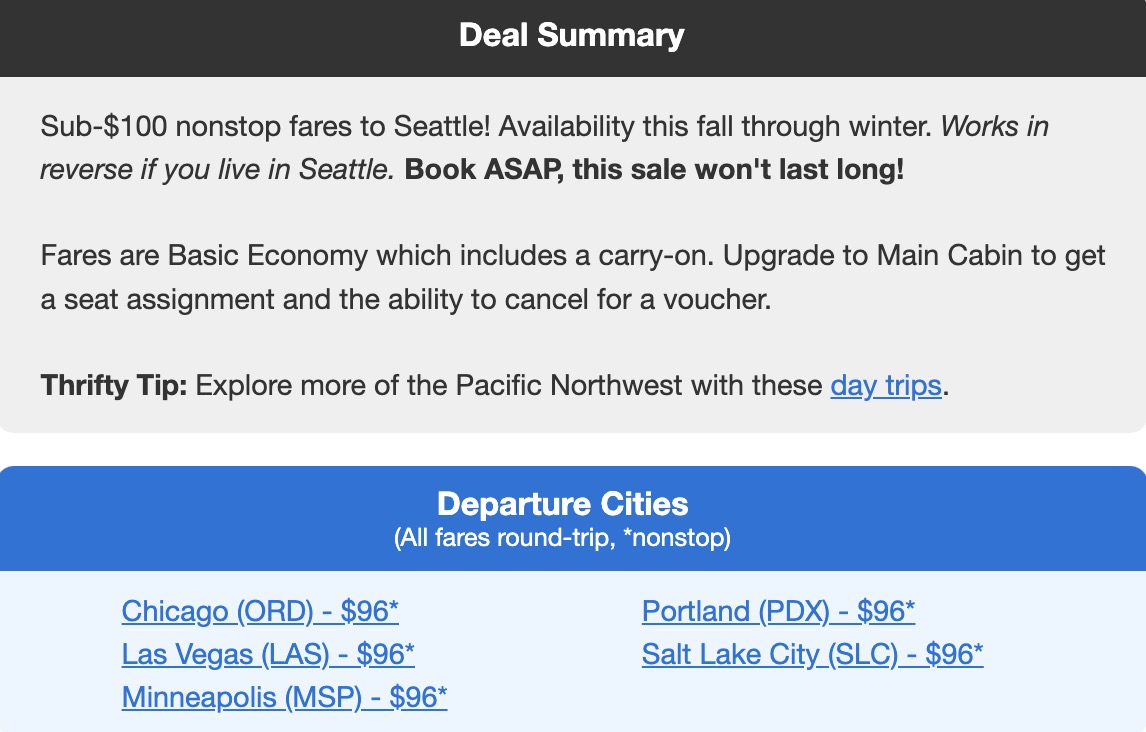Open the Las Vegas (LAS) fare deal

[x=267, y=655]
